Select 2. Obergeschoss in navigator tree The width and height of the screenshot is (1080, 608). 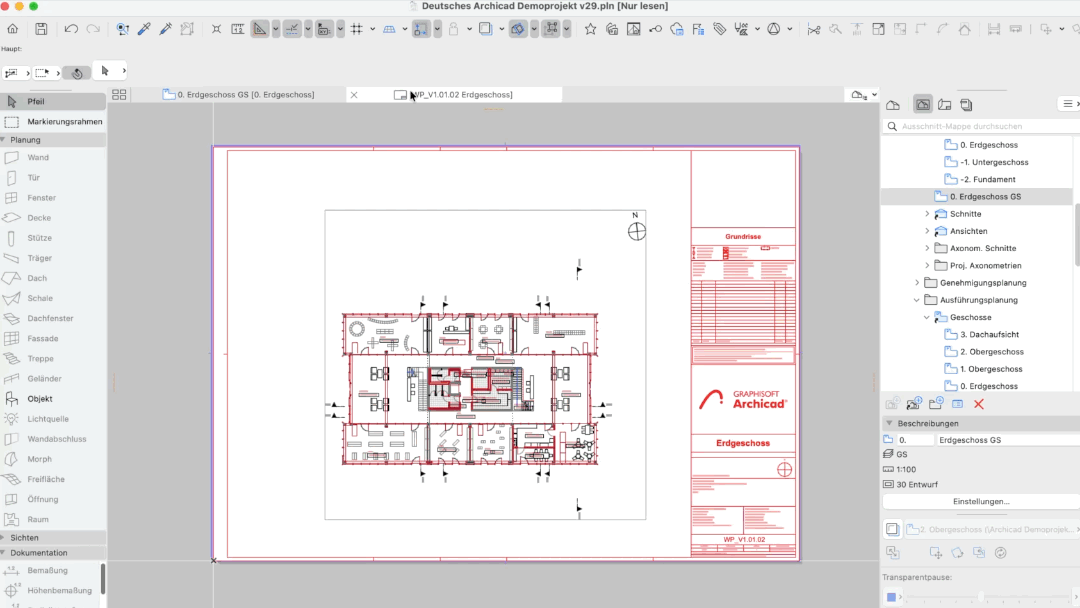click(x=992, y=352)
